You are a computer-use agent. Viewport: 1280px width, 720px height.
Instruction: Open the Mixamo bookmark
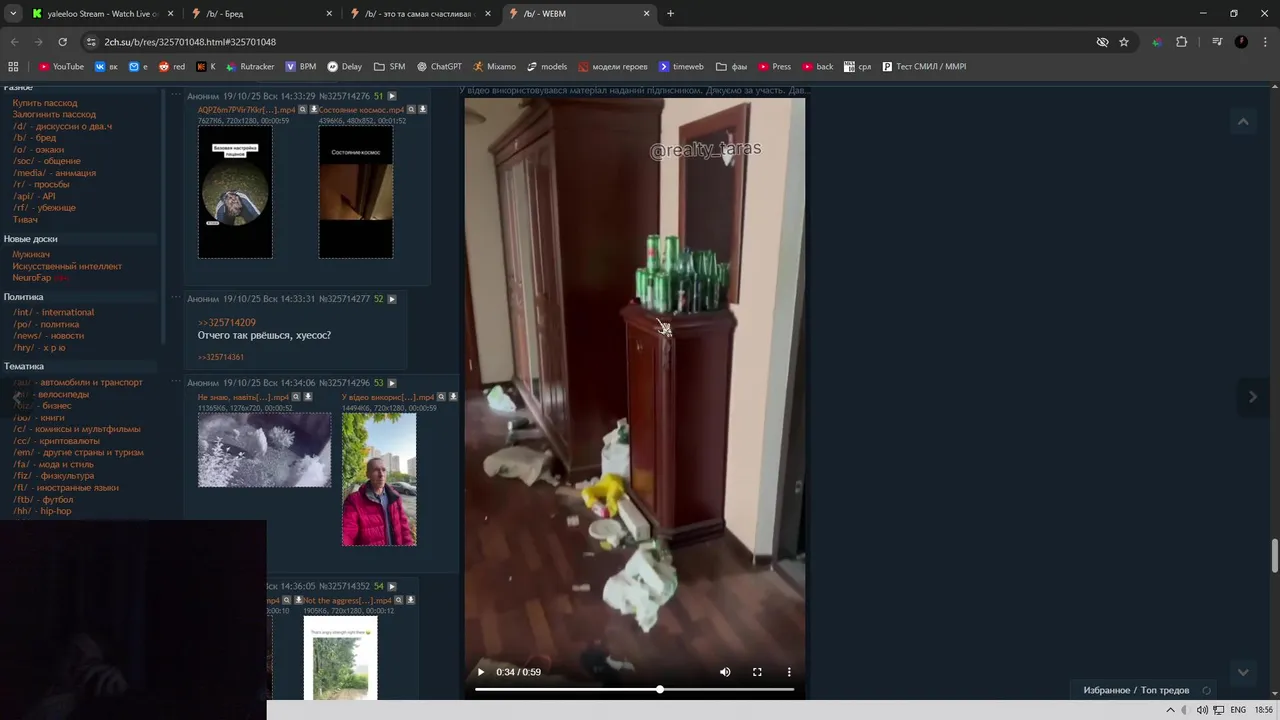(495, 67)
